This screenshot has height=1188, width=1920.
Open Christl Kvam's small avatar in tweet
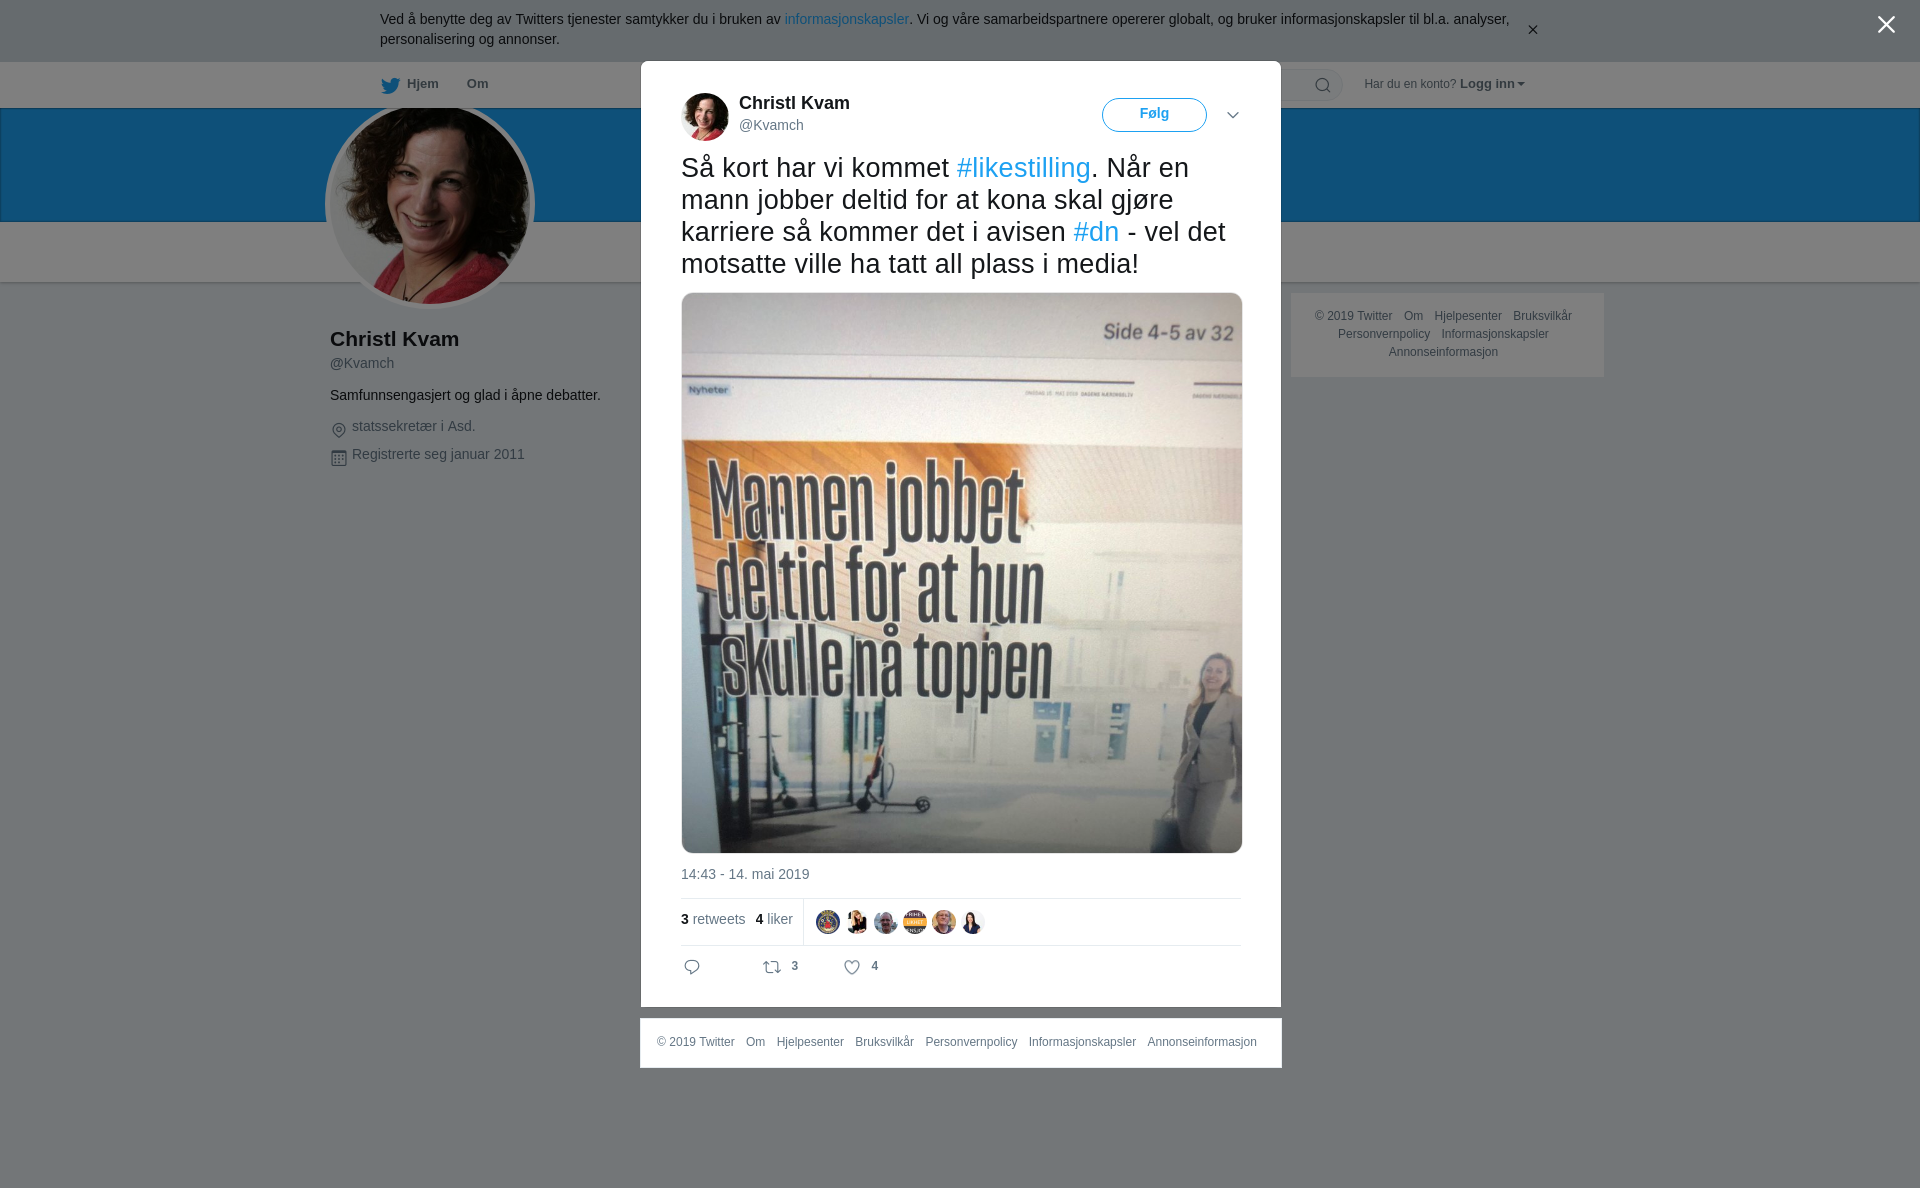[705, 117]
